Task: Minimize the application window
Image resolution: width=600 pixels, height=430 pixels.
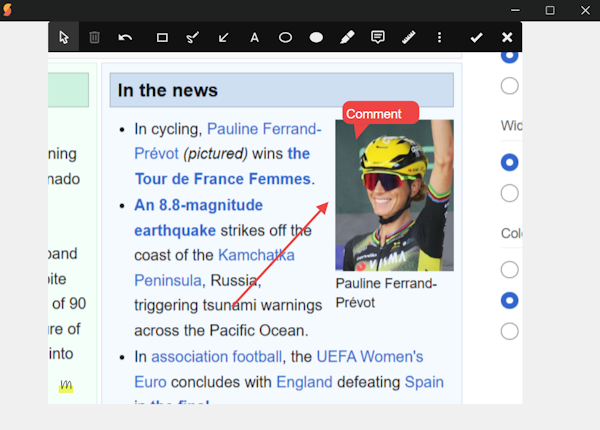Action: coord(515,10)
